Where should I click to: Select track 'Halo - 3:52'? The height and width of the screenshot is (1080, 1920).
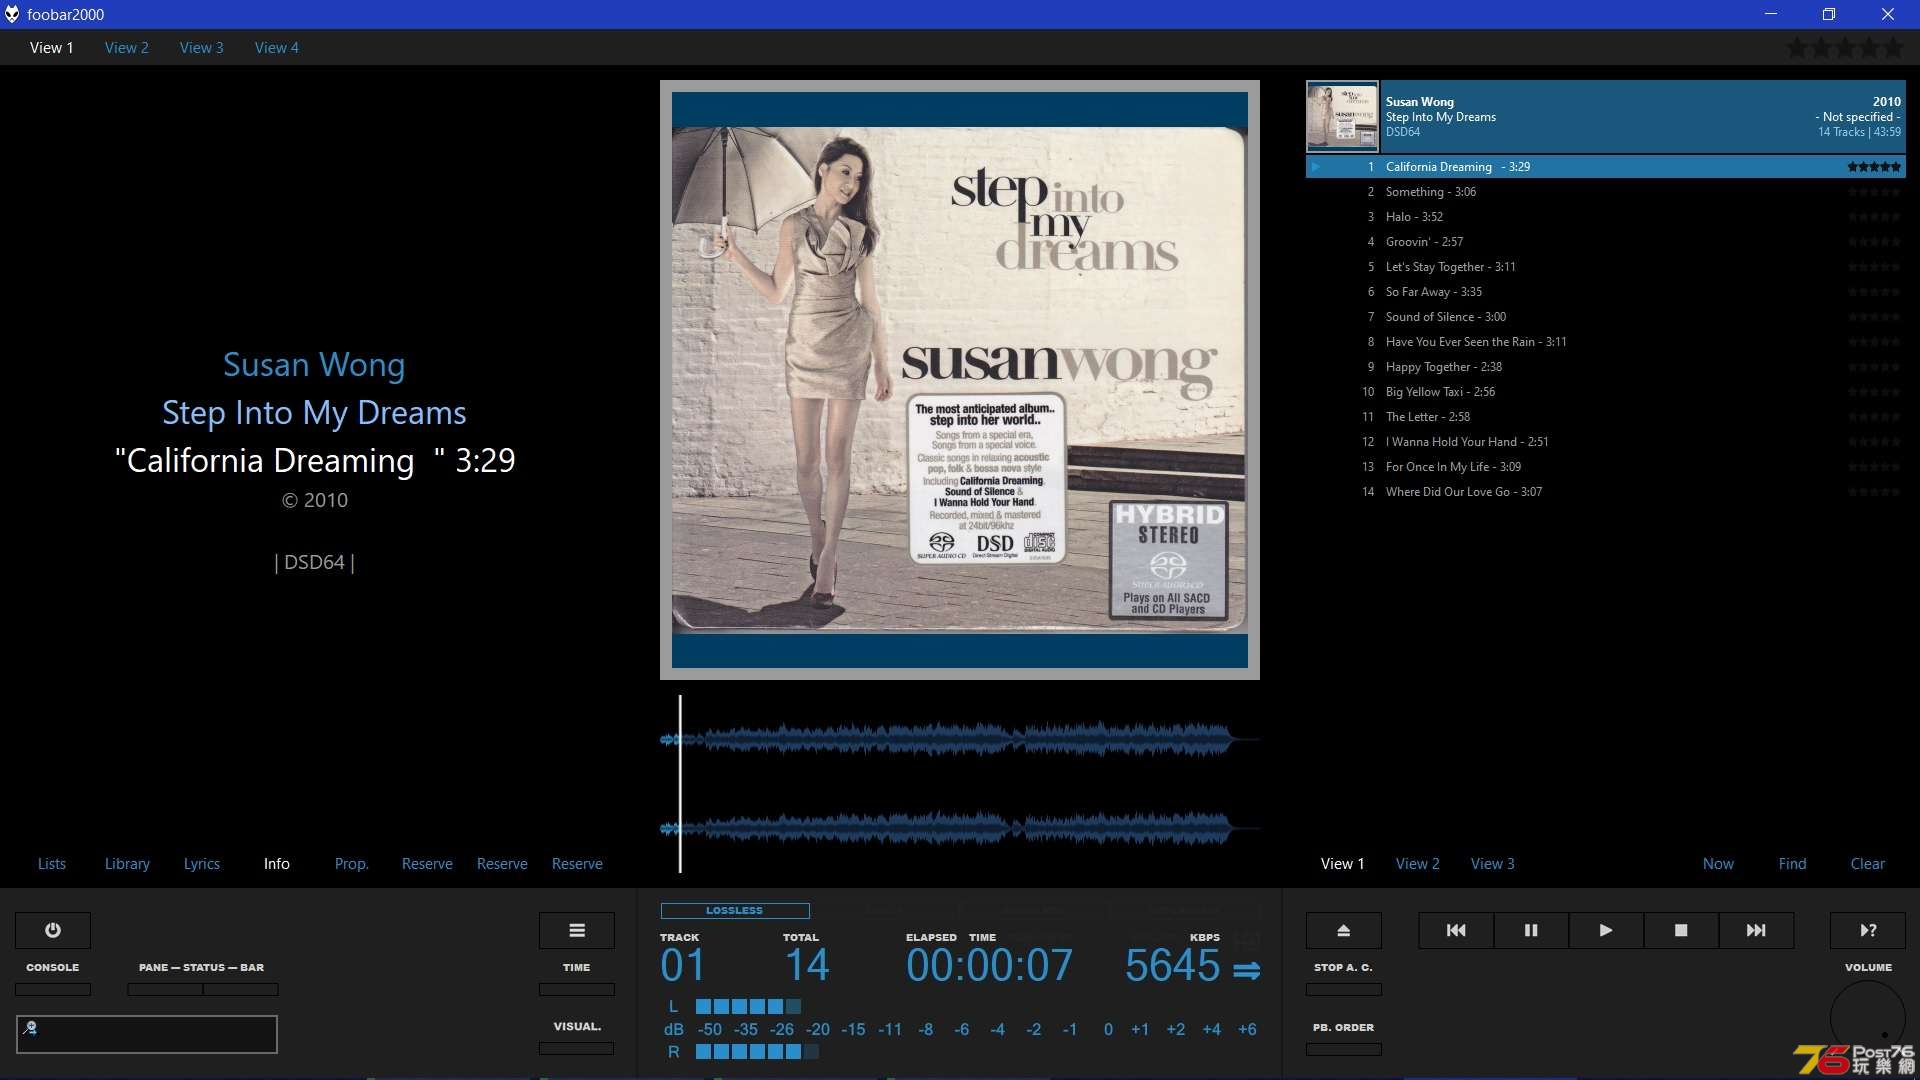[x=1606, y=217]
